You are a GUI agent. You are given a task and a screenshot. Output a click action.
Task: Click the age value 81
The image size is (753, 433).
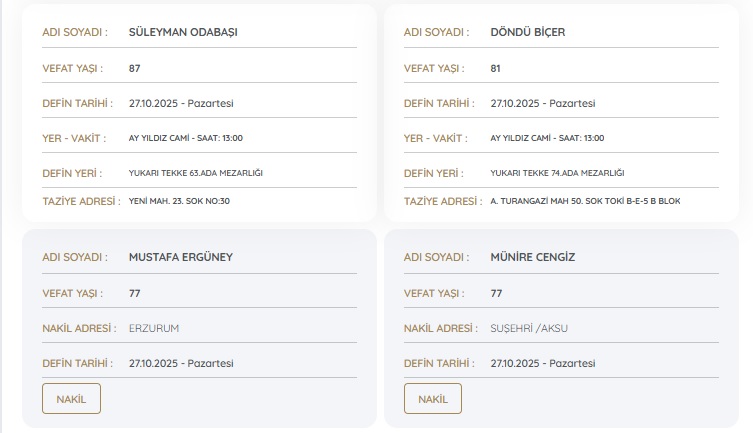click(x=496, y=68)
